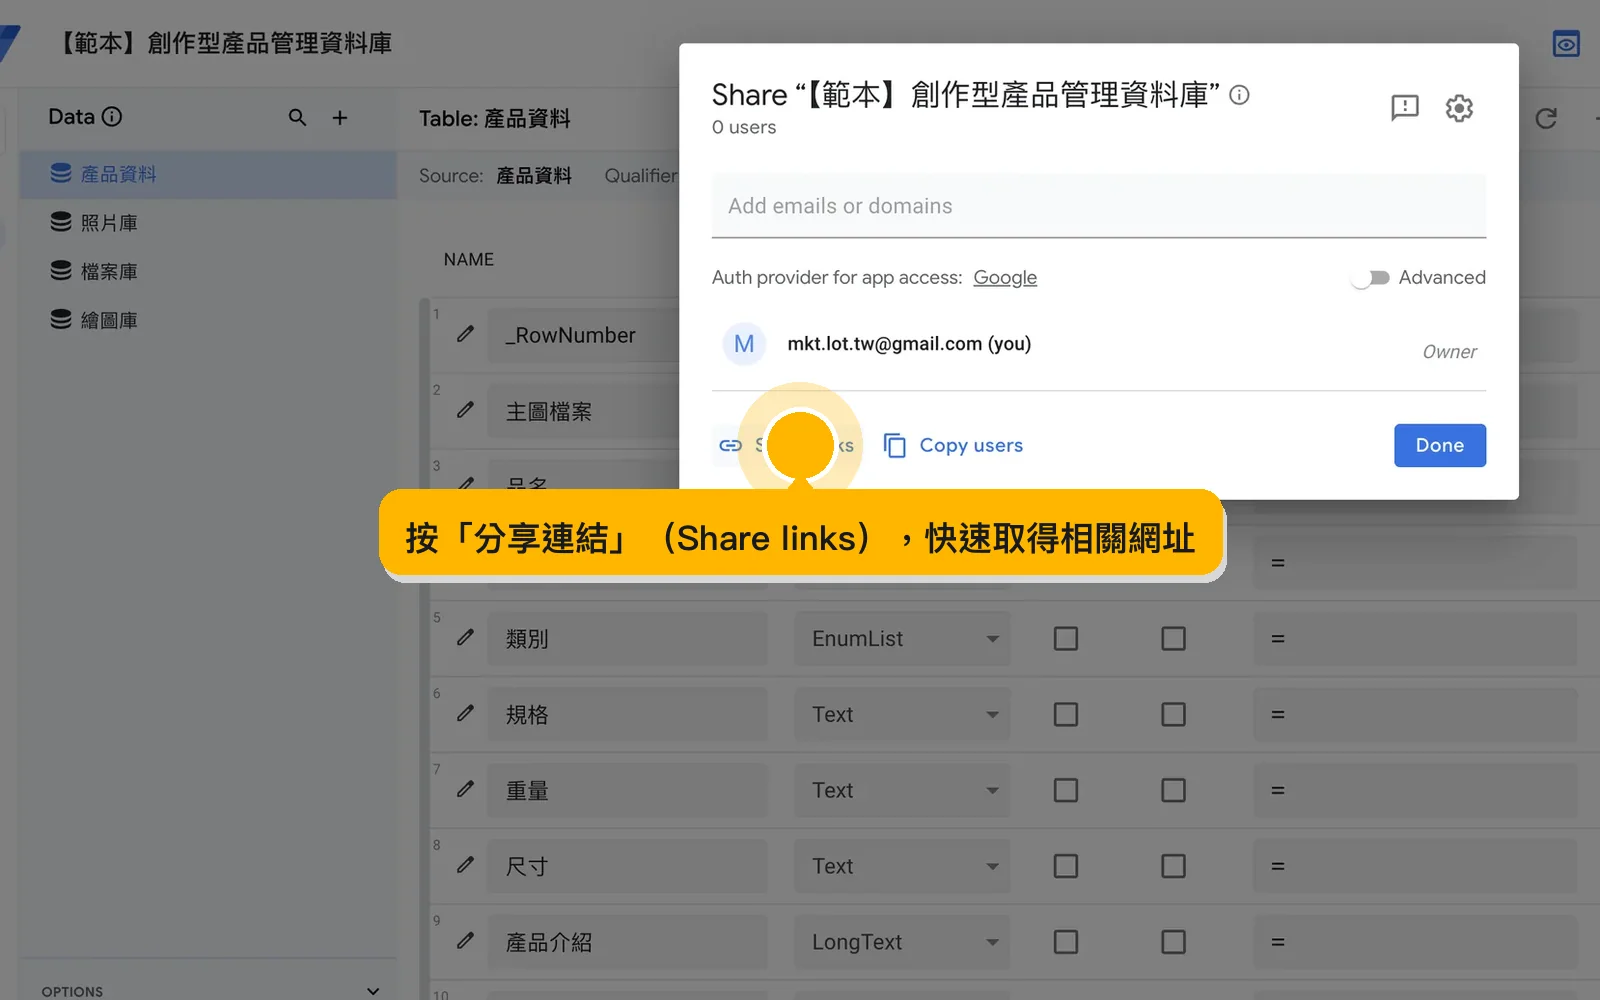Click the 產品介紹 name field
Screen dimensions: 1600x1000
click(627, 943)
